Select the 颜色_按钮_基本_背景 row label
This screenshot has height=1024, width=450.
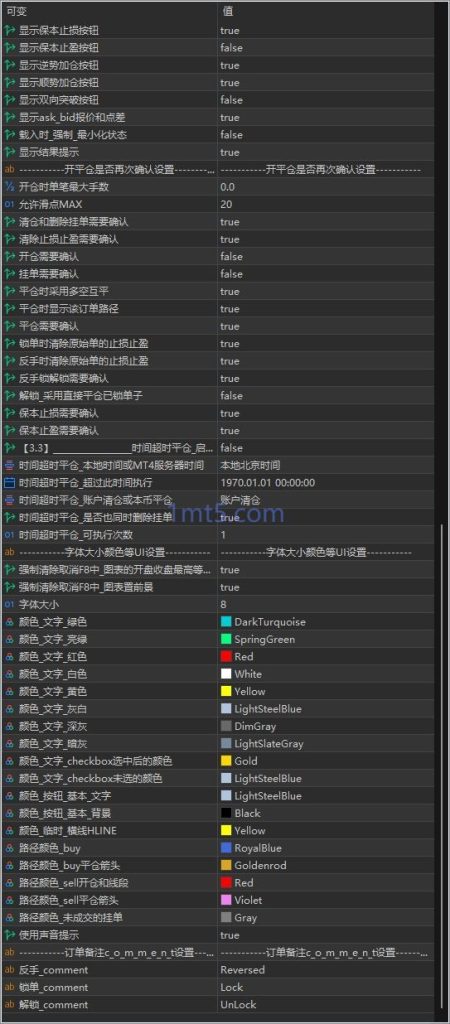pos(65,813)
